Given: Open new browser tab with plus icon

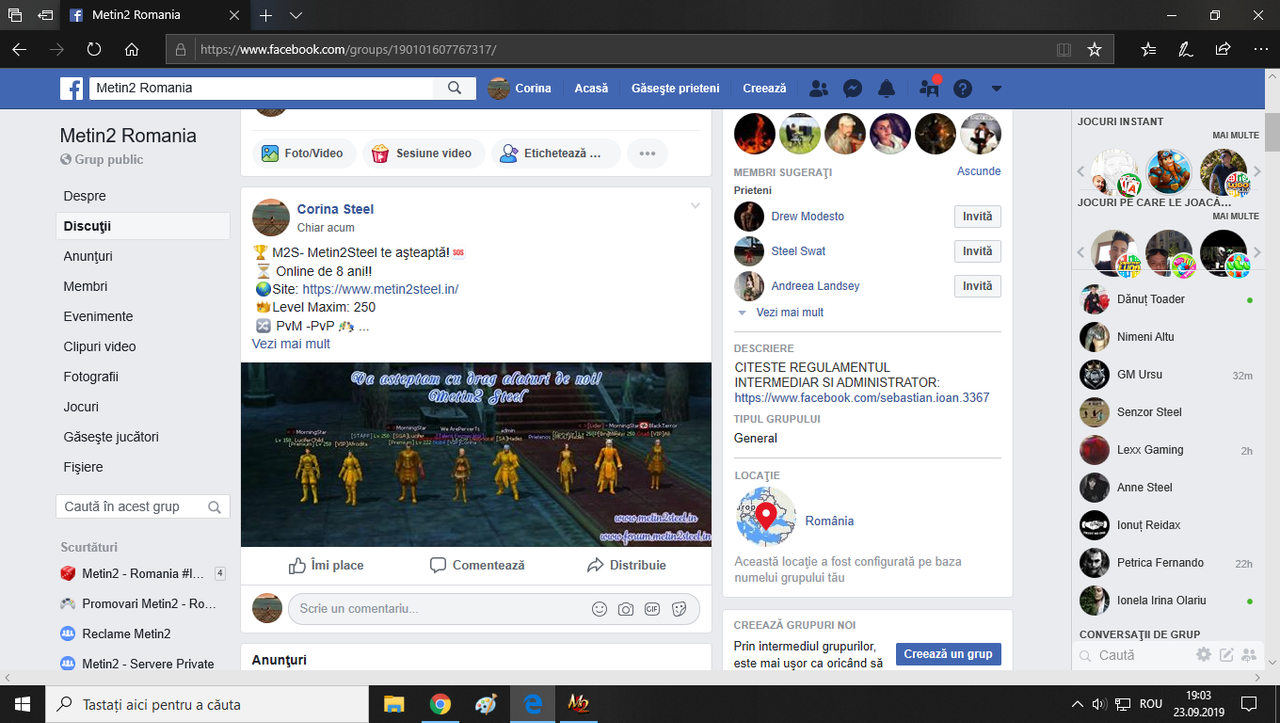Looking at the screenshot, I should [266, 16].
